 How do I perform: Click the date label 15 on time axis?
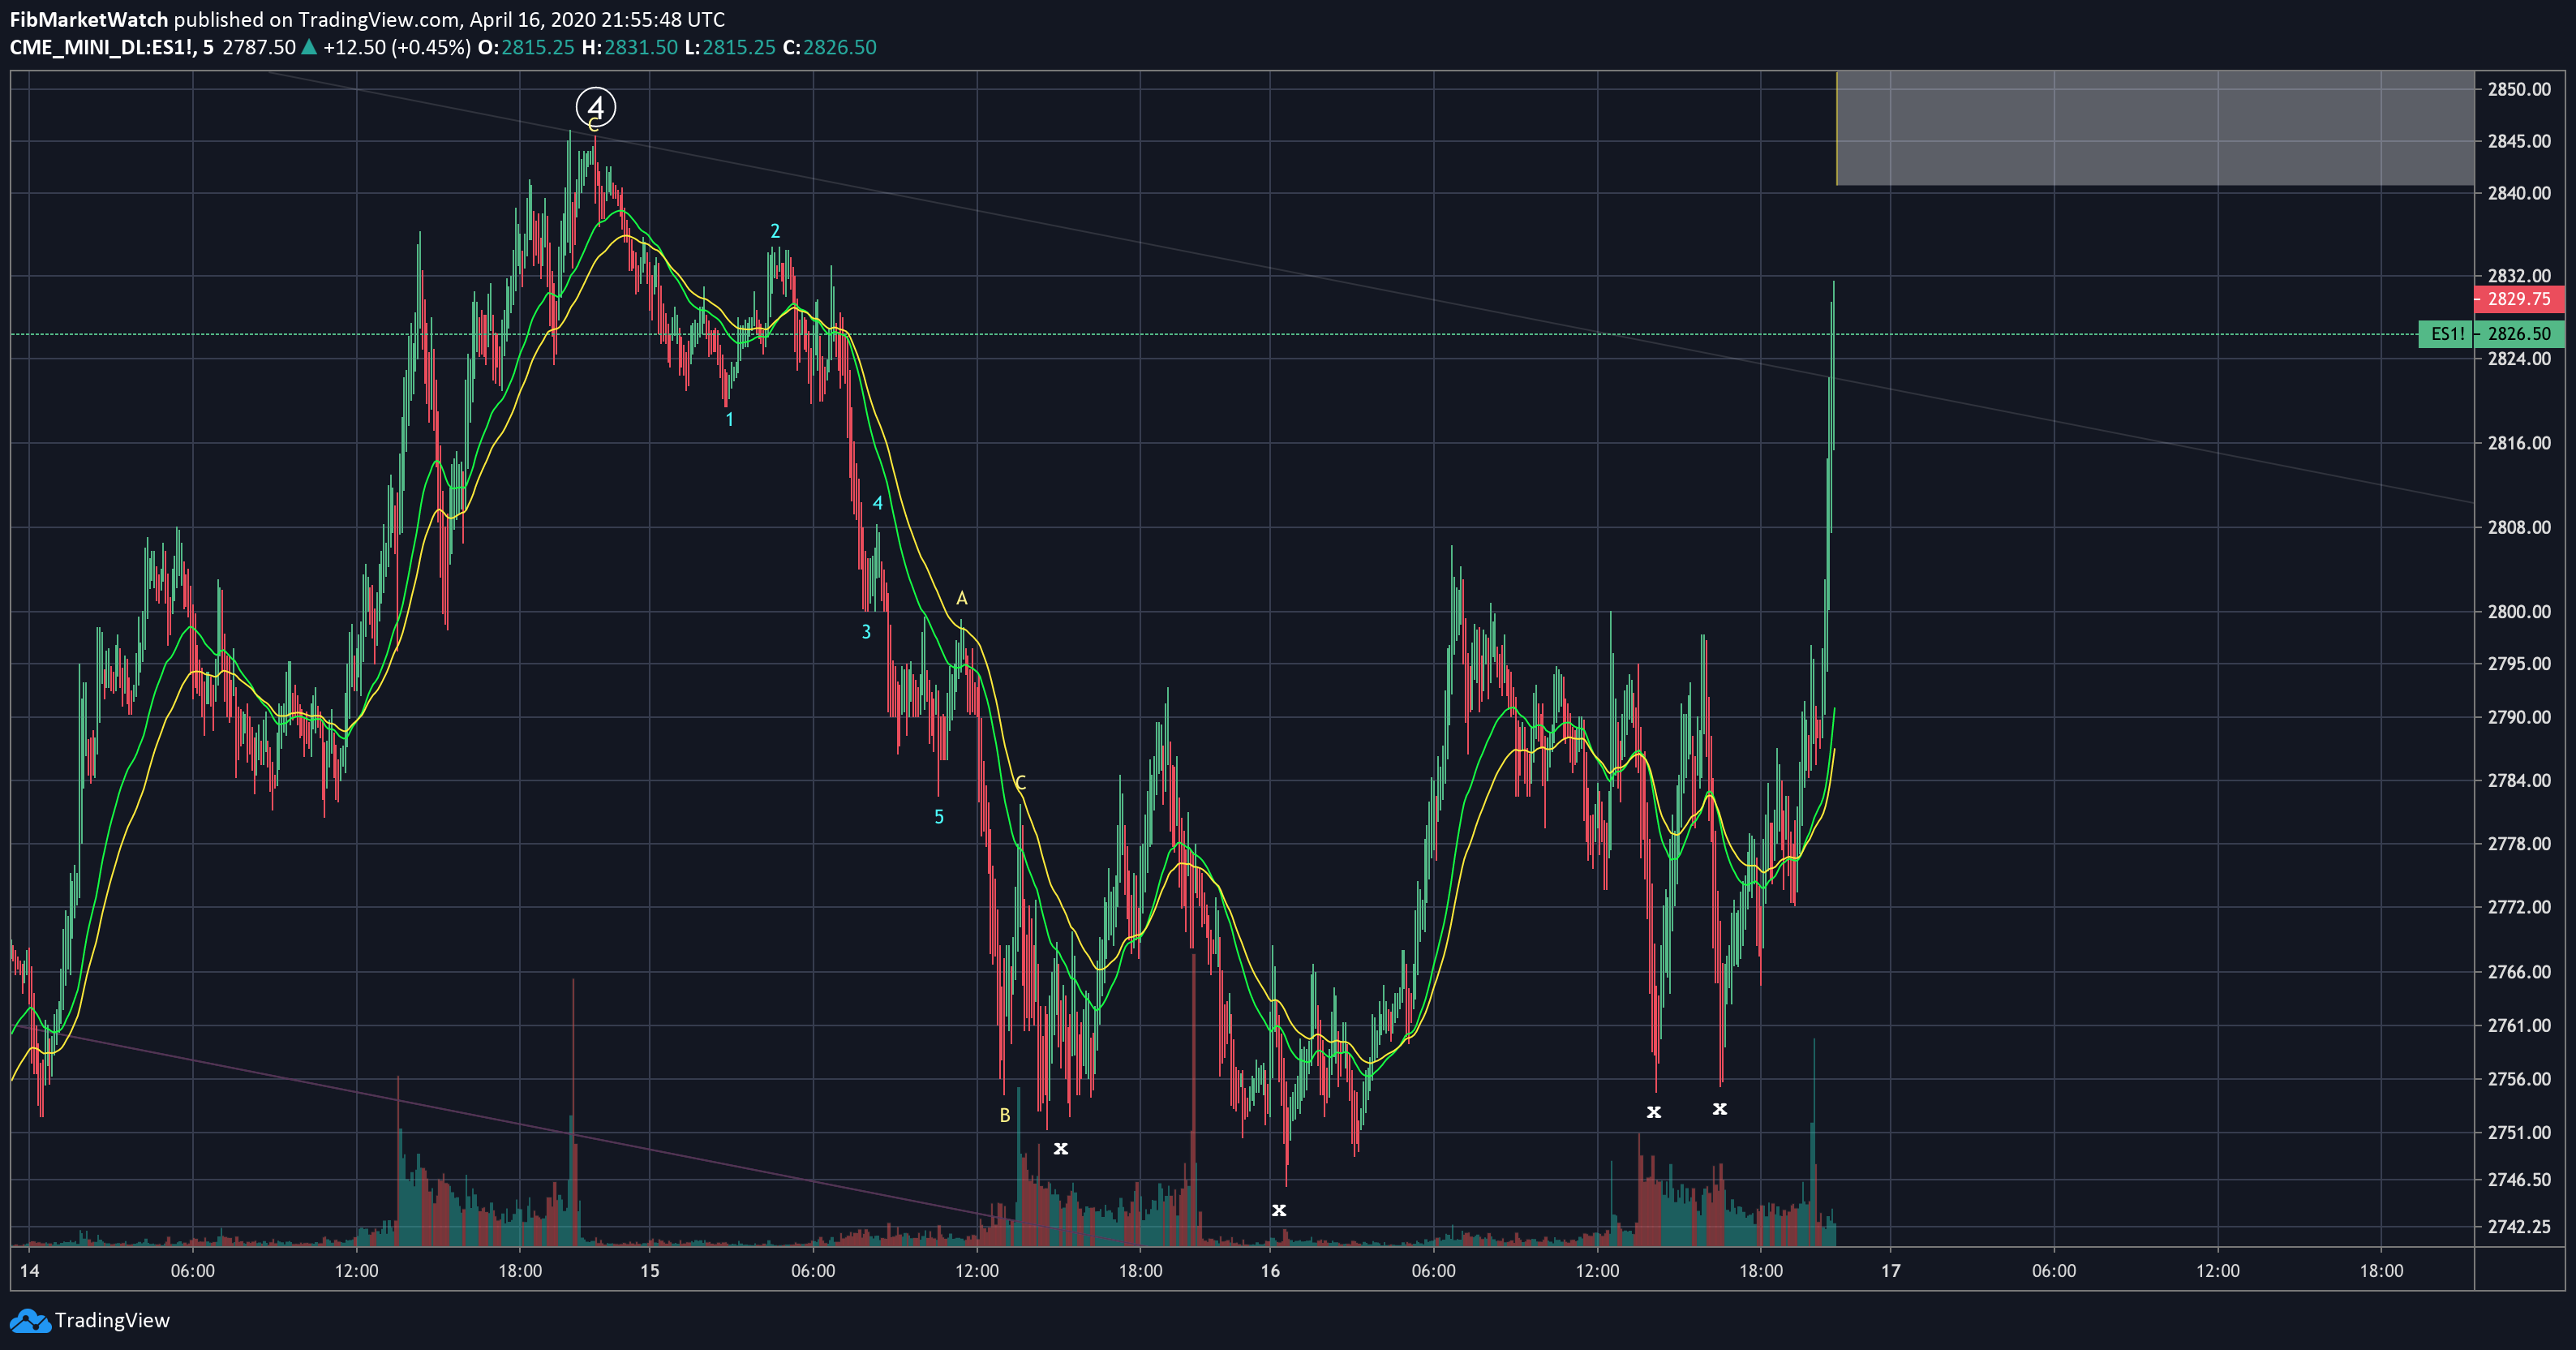(x=650, y=1271)
